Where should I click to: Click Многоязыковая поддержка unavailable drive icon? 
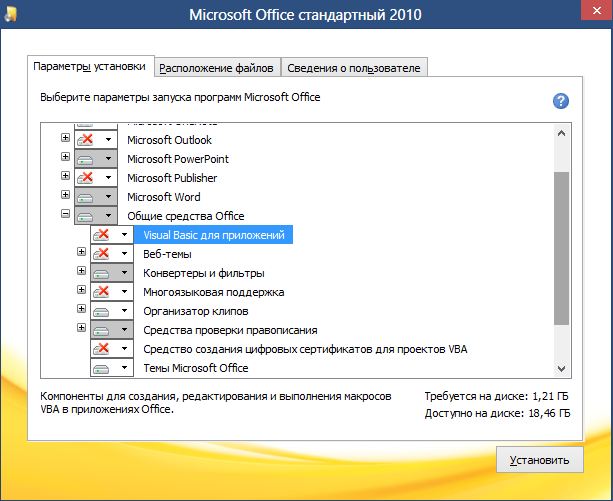pos(101,292)
